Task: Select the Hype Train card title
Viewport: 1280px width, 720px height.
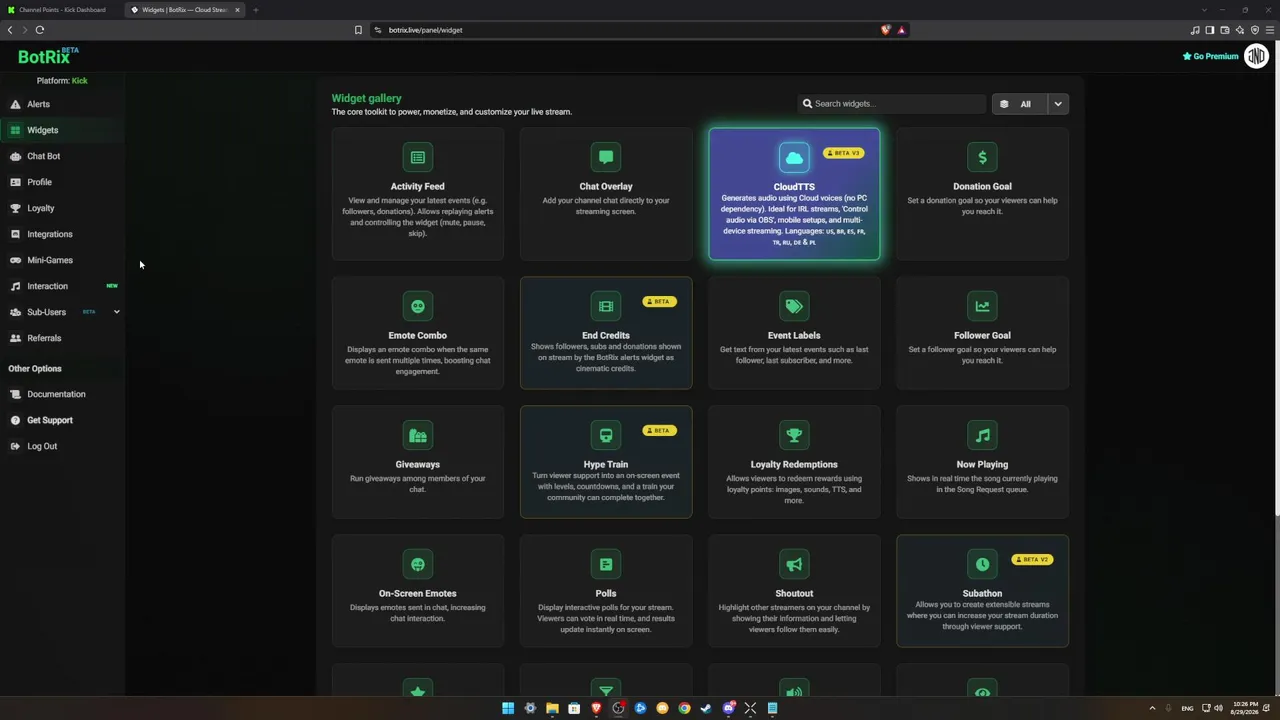Action: point(606,464)
